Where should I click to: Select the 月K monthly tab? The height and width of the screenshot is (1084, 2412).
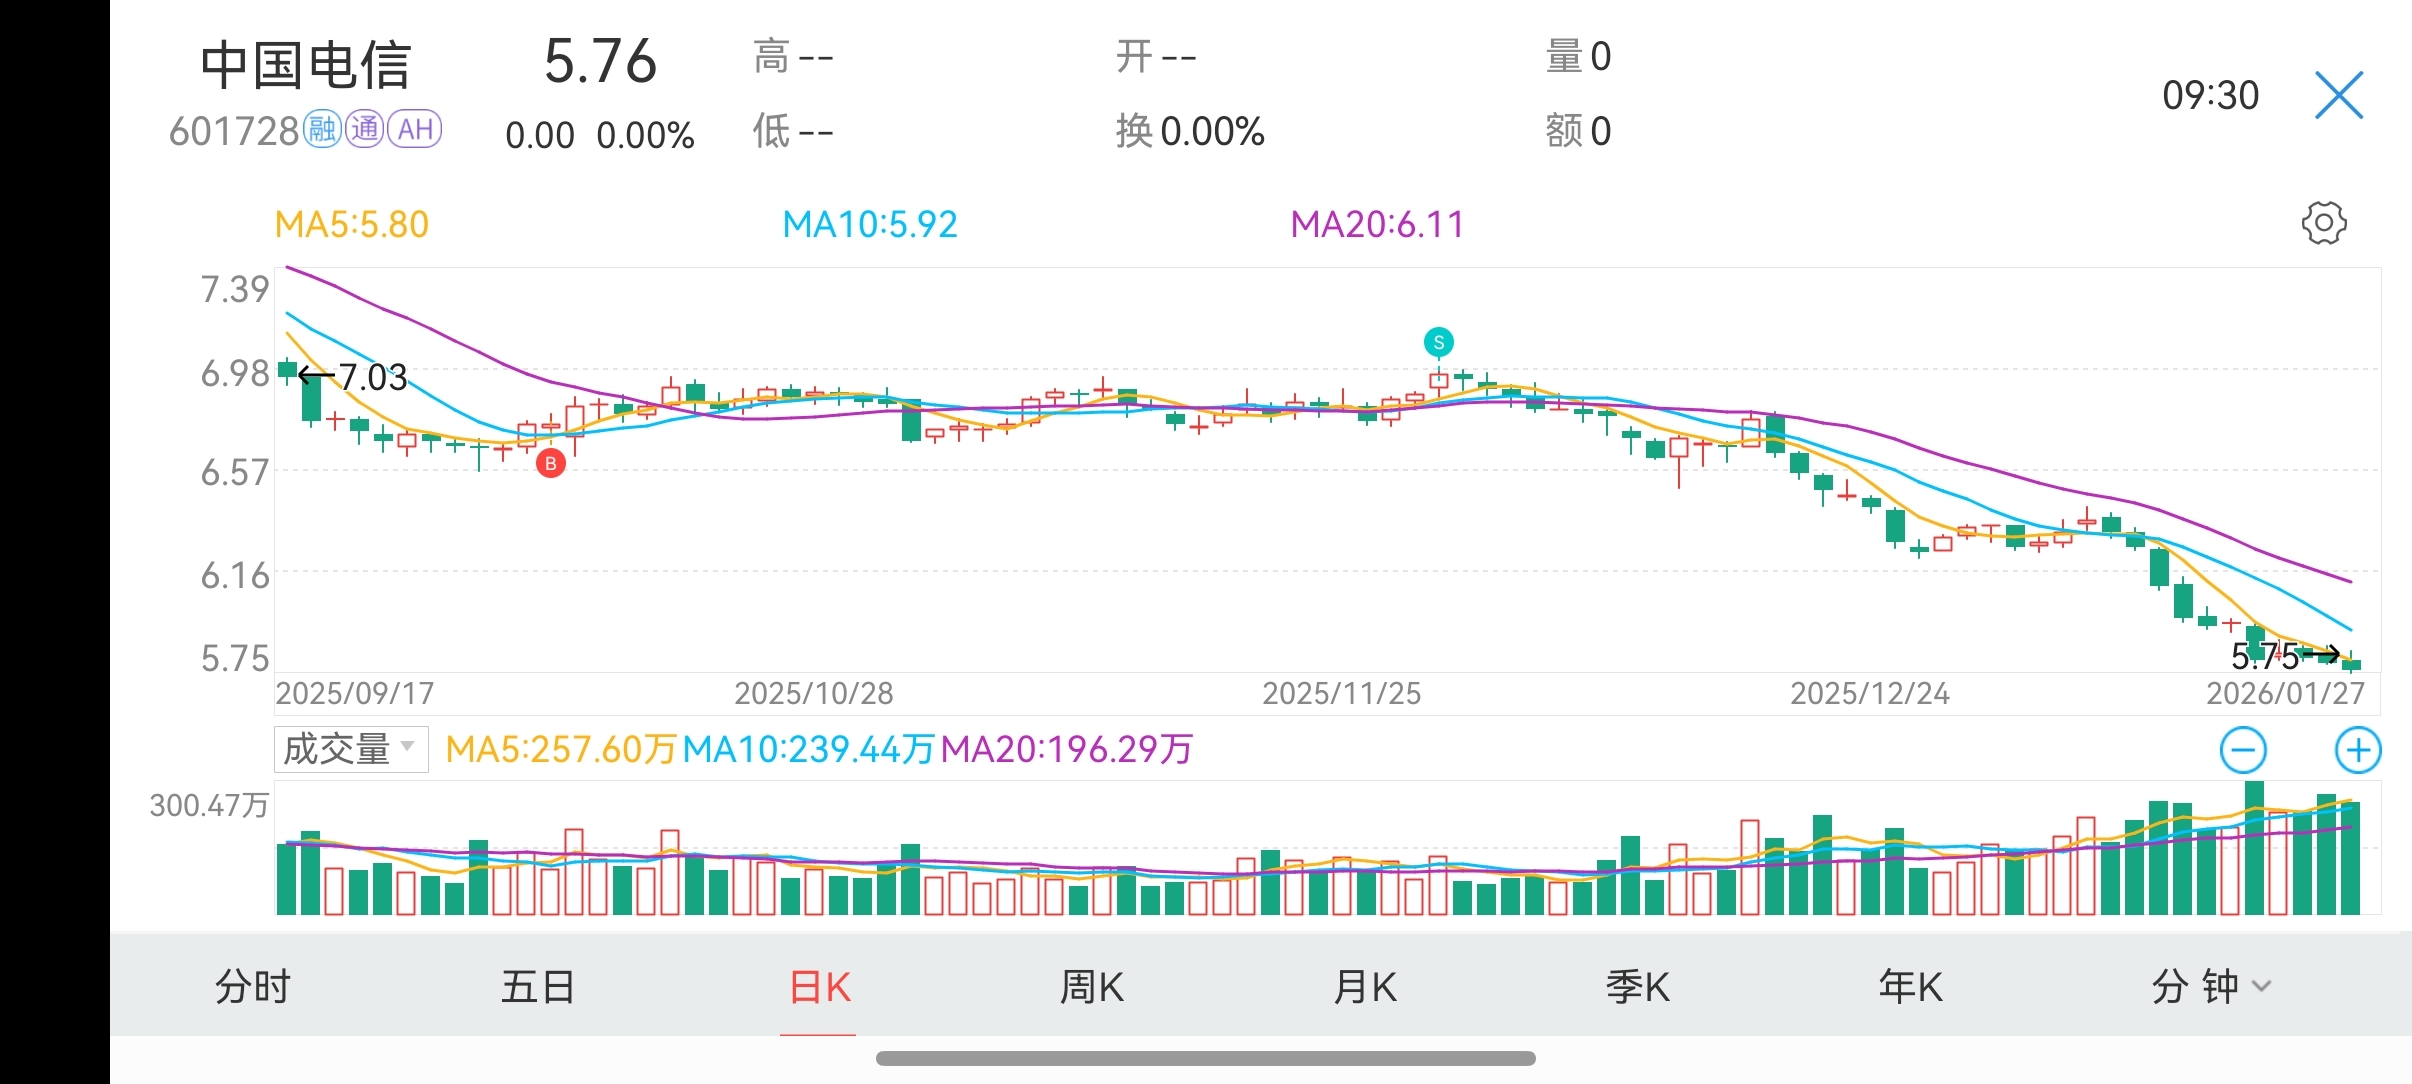point(1365,987)
